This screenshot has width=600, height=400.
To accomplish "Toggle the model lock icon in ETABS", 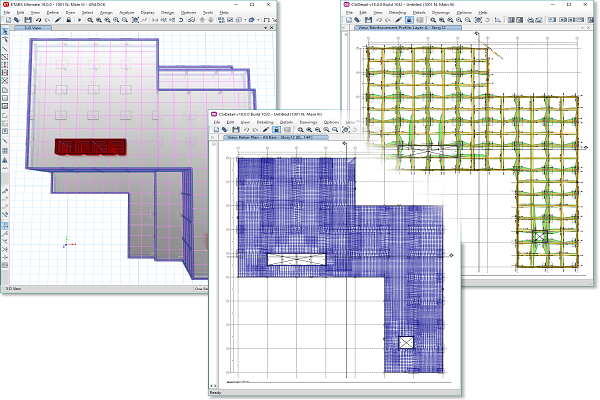I will point(67,20).
